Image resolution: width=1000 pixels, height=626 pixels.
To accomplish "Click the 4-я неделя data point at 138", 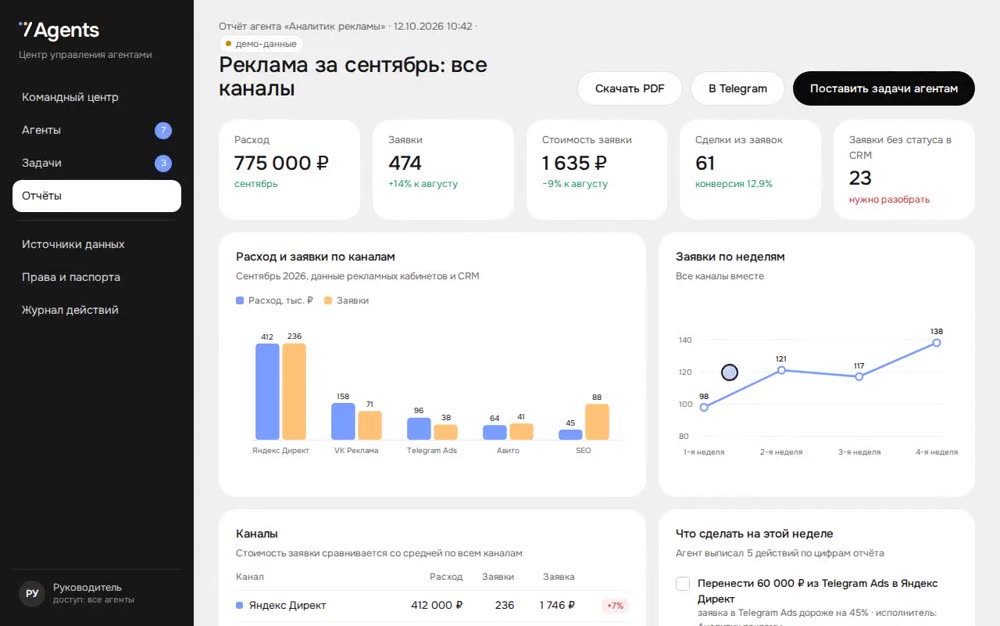I will pyautogui.click(x=936, y=343).
